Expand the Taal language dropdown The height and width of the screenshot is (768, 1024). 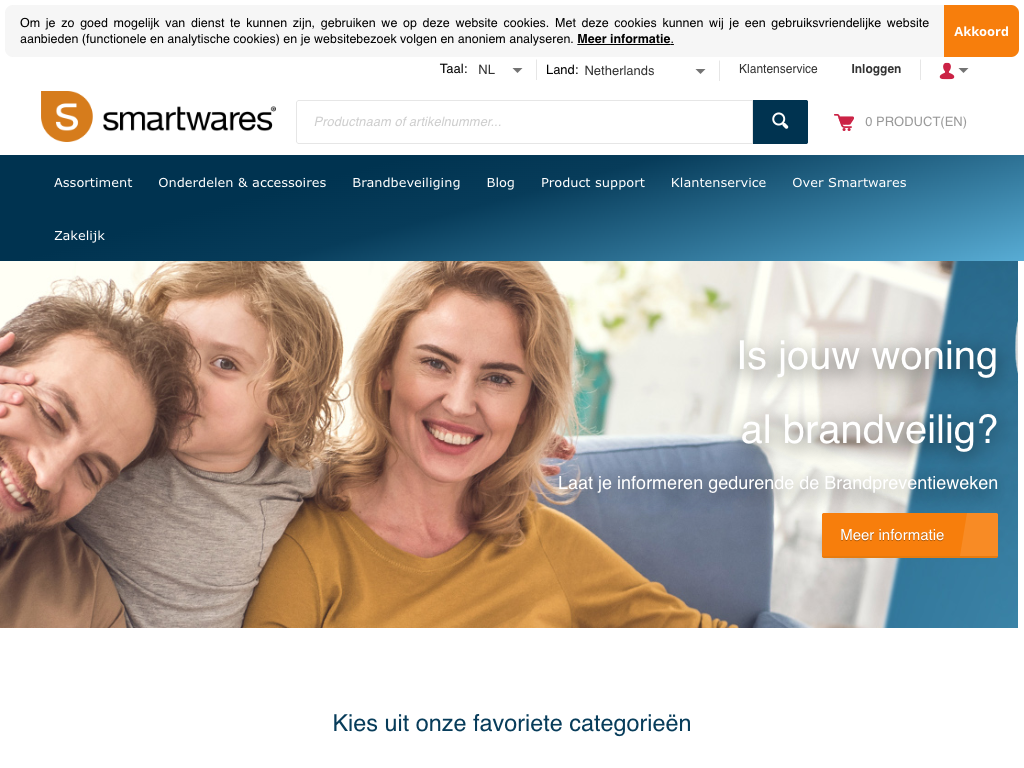(500, 70)
